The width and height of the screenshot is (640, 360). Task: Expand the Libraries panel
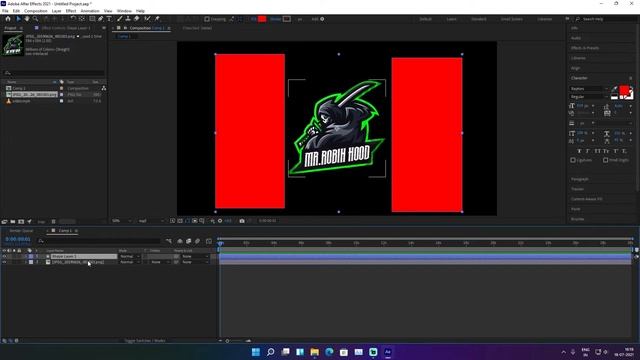(x=578, y=58)
